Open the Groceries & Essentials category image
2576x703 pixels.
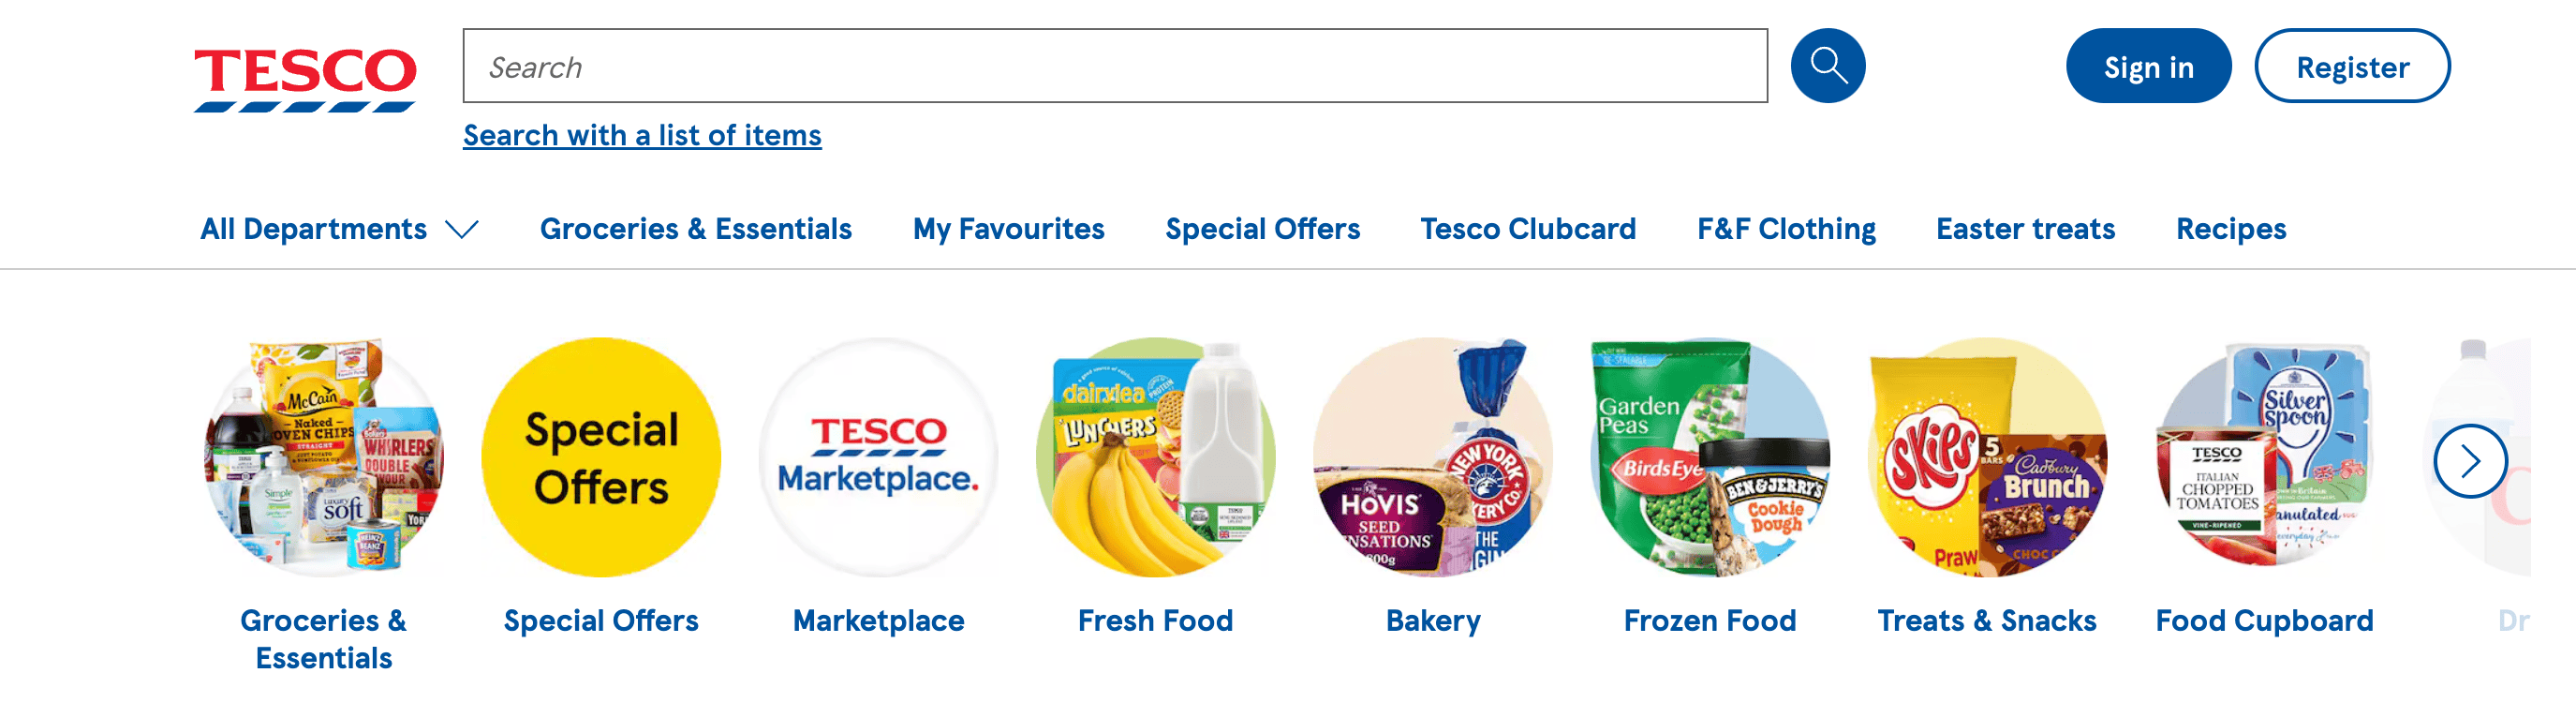click(324, 457)
